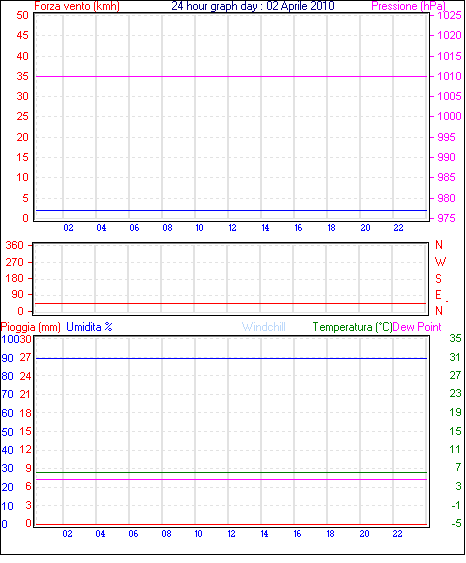
Task: Click the green temperature line
Action: tap(232, 473)
